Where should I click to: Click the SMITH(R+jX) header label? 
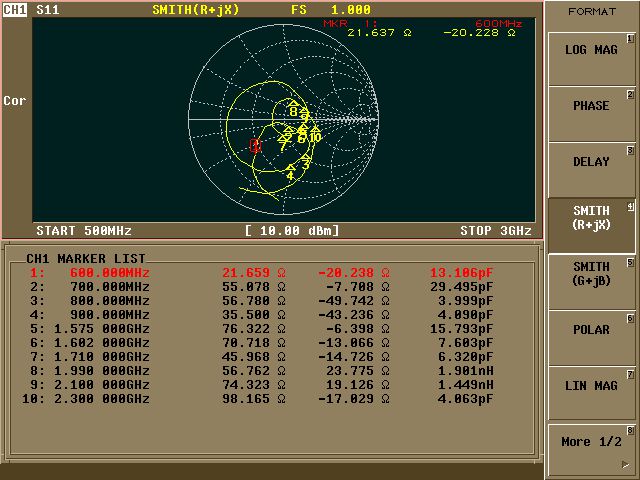point(196,10)
